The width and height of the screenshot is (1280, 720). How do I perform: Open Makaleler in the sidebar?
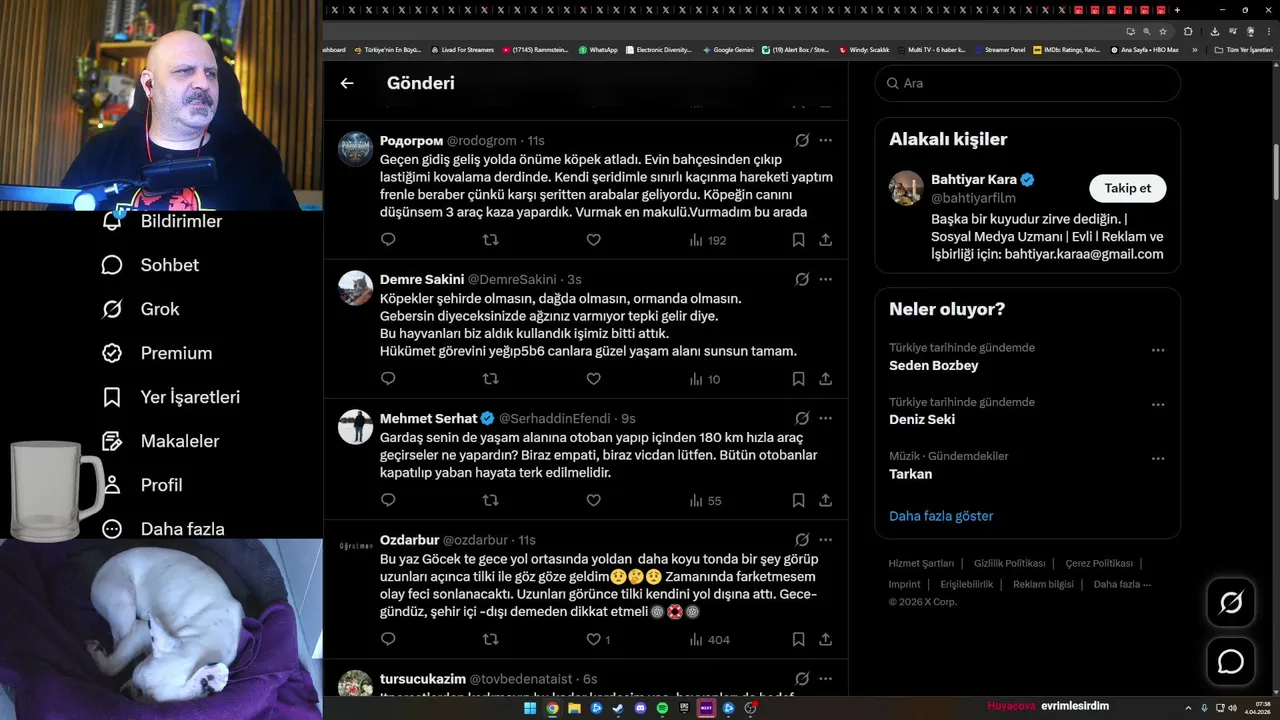161,441
